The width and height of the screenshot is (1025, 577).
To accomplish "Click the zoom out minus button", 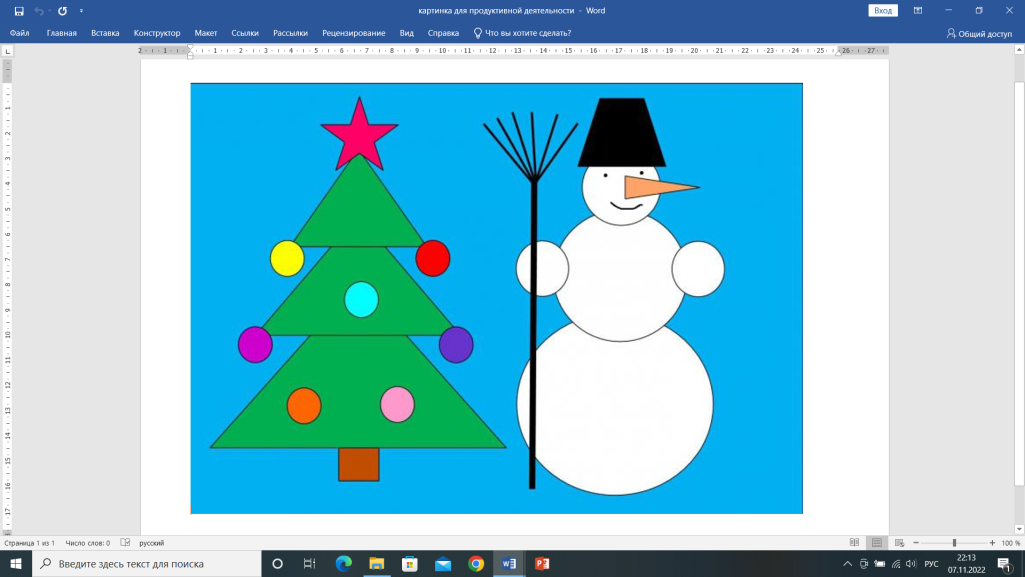I will tap(917, 543).
